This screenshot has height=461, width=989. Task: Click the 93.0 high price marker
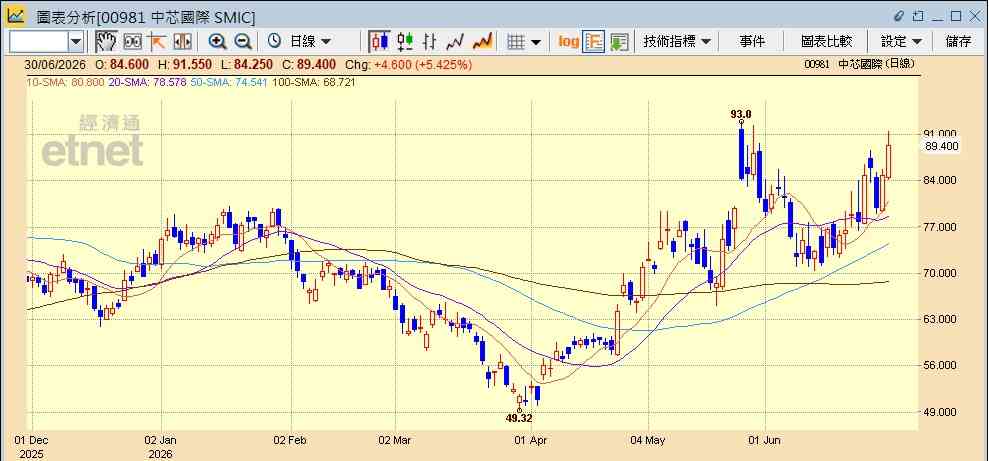tap(741, 114)
